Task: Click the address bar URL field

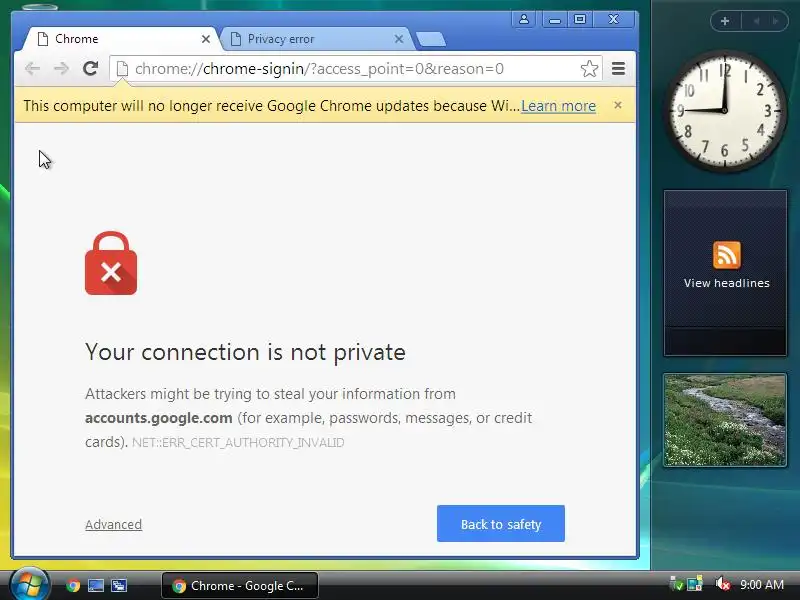Action: pos(356,68)
